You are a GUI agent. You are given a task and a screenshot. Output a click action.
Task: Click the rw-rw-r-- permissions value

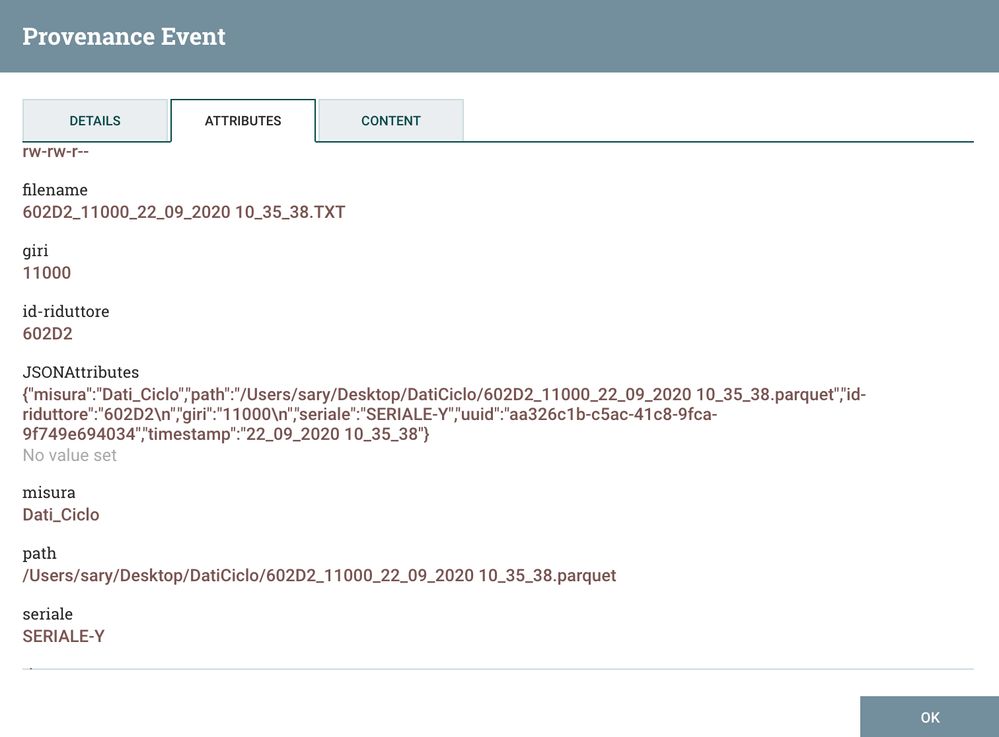coord(55,152)
